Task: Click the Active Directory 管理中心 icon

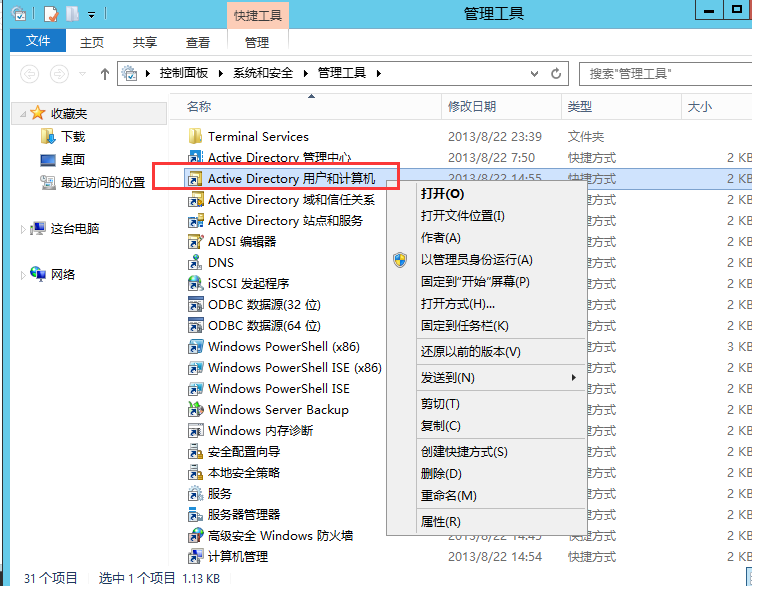Action: point(195,157)
